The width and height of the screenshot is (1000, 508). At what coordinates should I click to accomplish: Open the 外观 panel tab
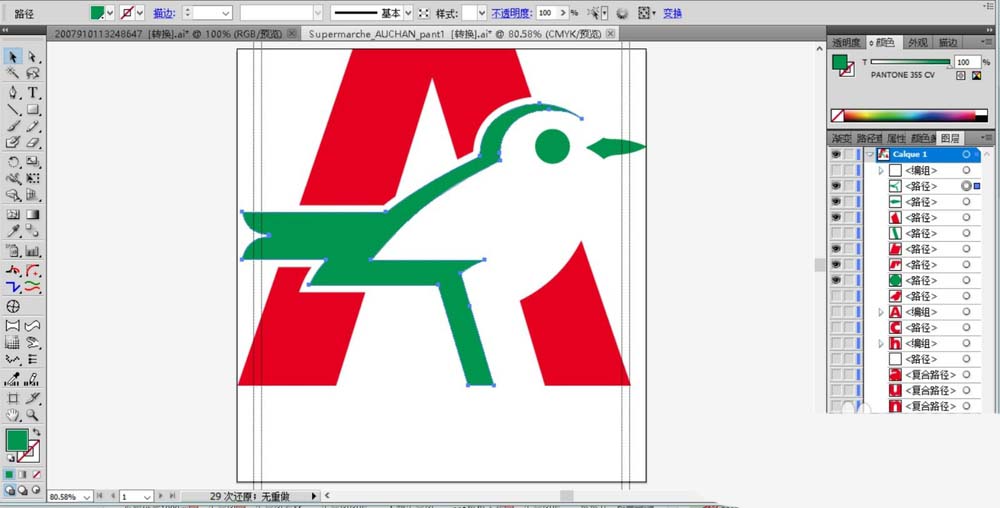[918, 43]
